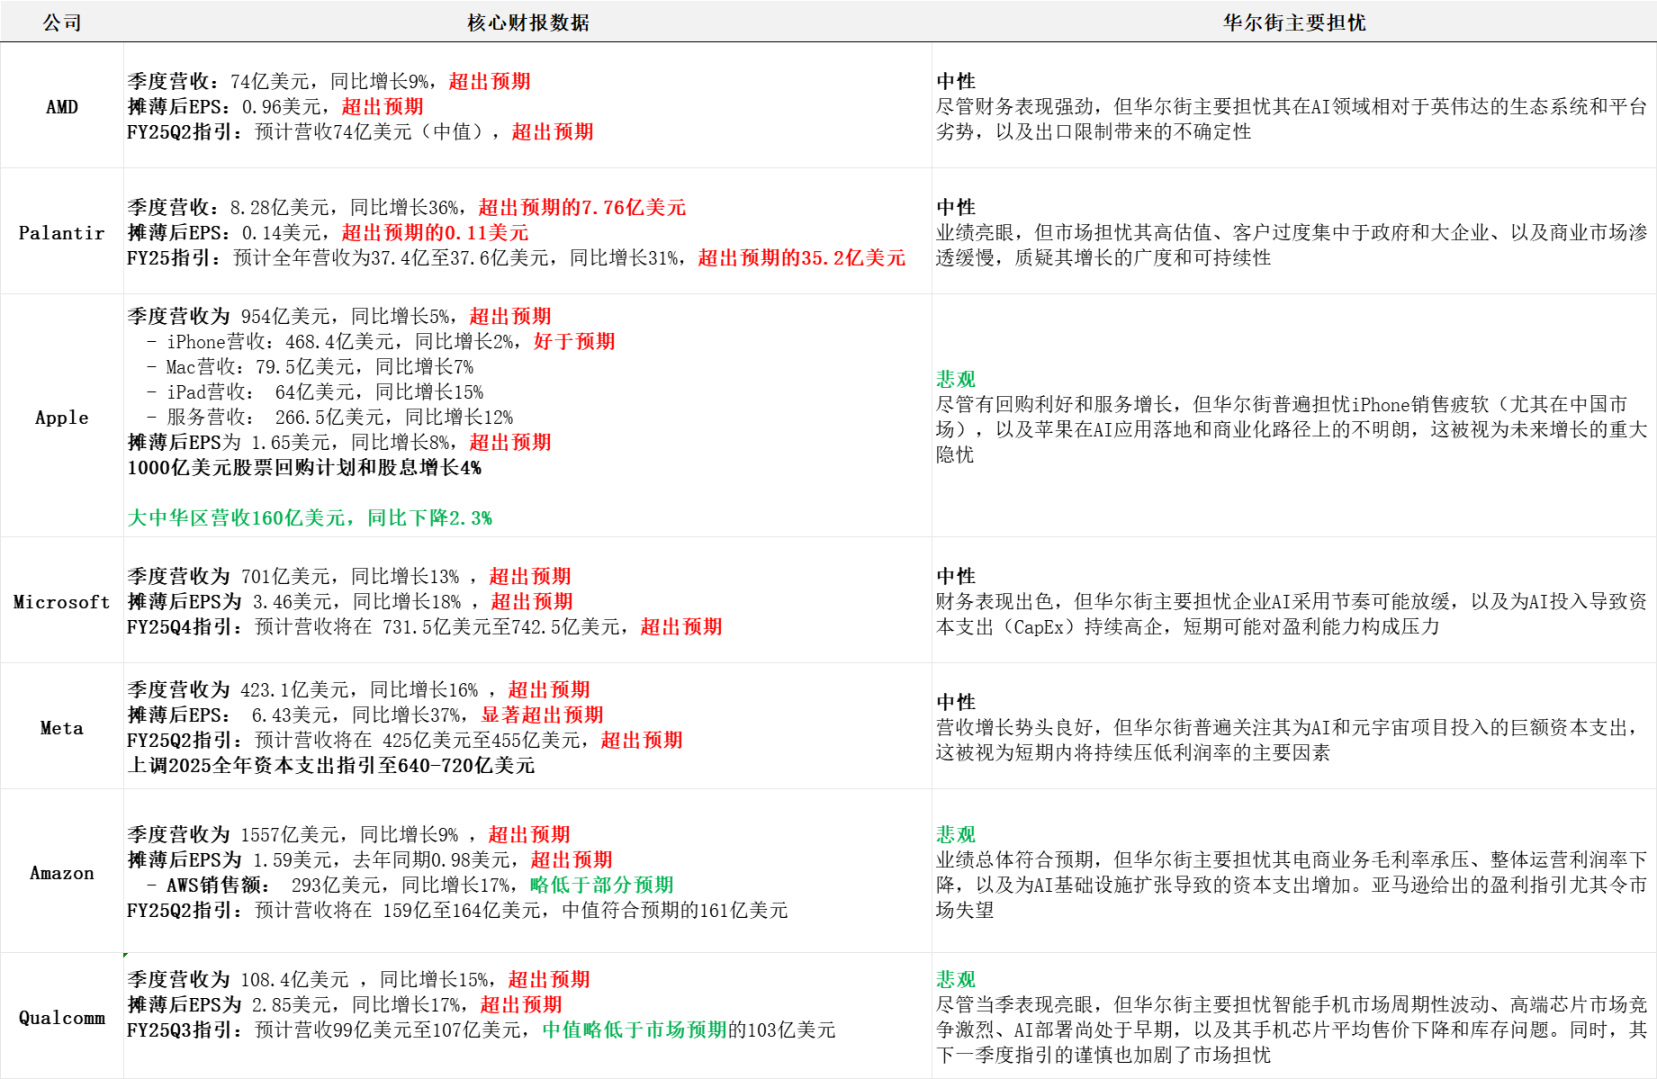Click Amazon's 摊薄后EPS为 1.59美元 line
1657x1079 pixels.
click(x=370, y=859)
